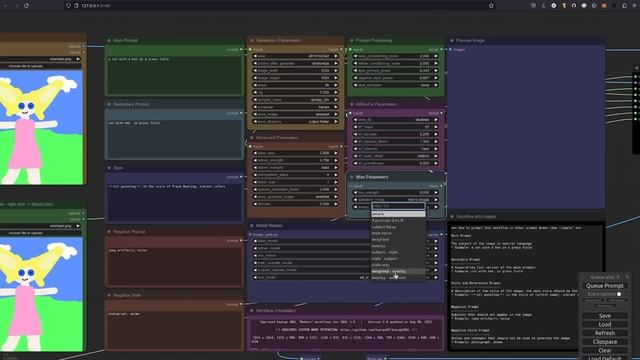Collapse bottom-center Workflow Information node via dot

click(251, 310)
